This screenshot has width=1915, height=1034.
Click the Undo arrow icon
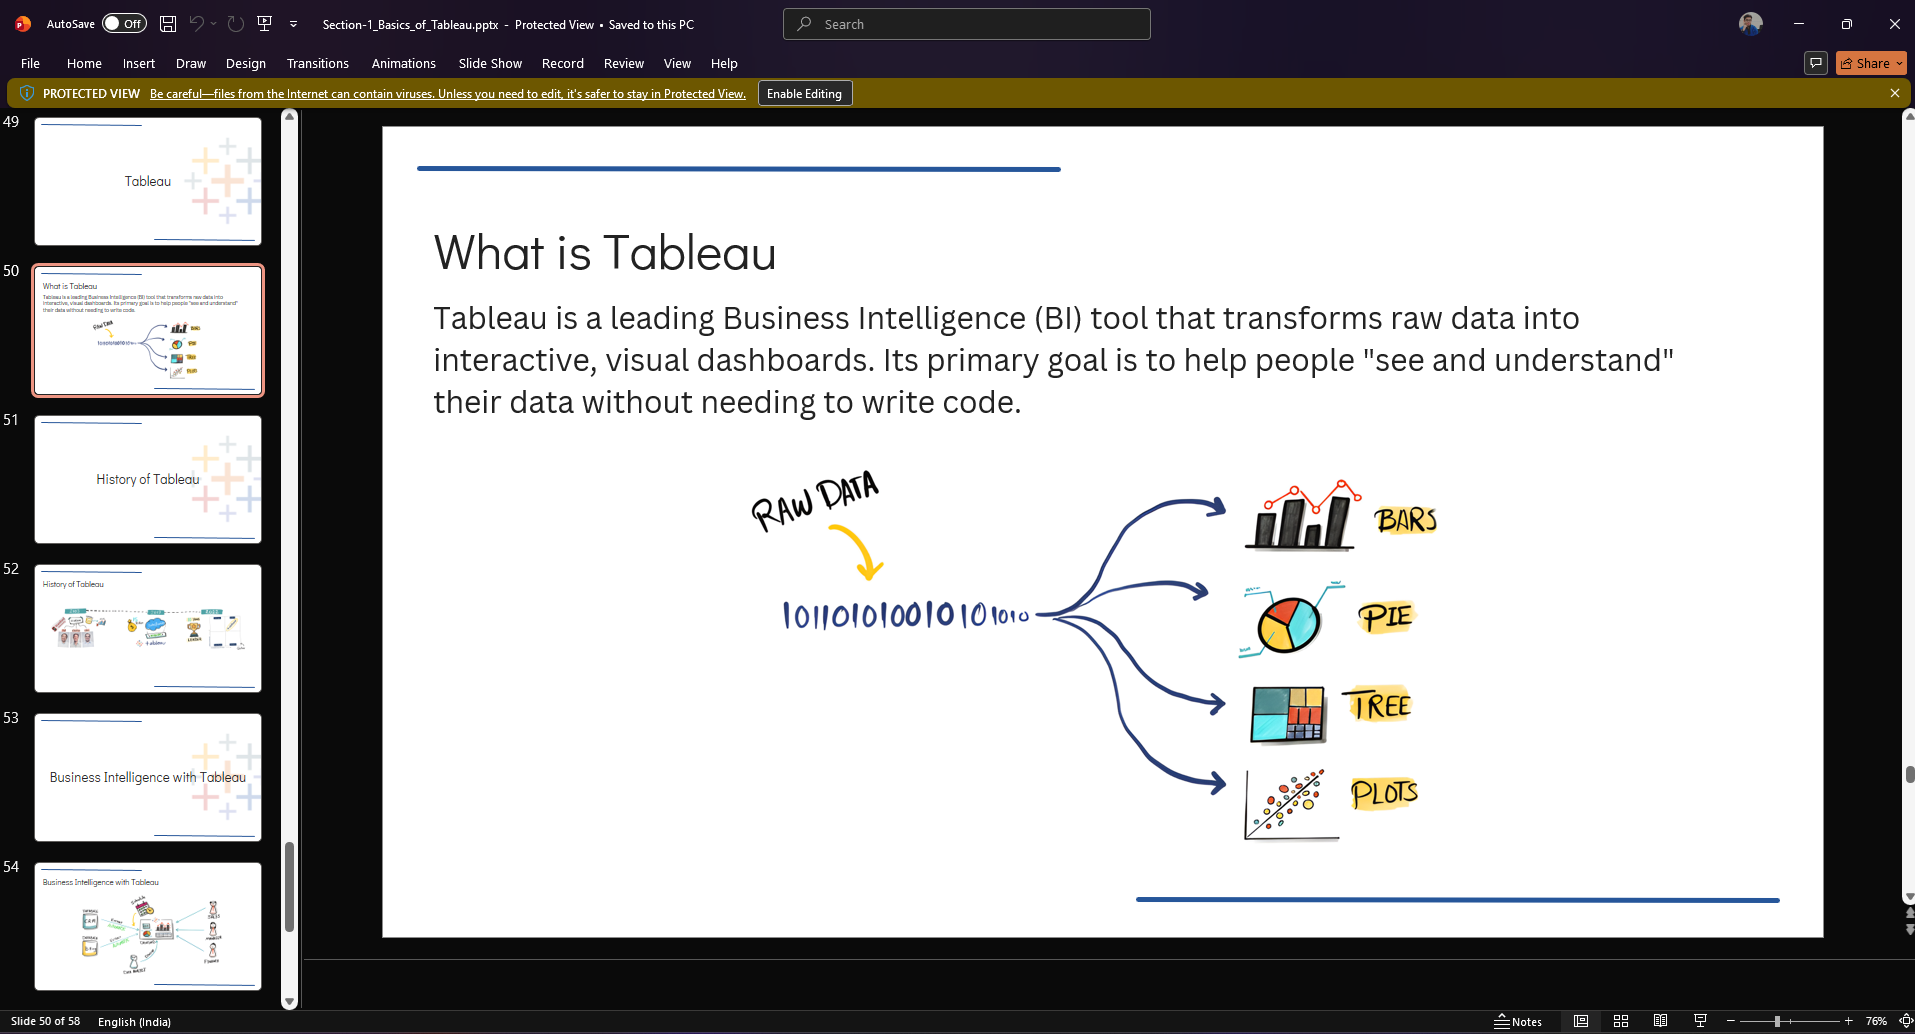click(x=197, y=24)
